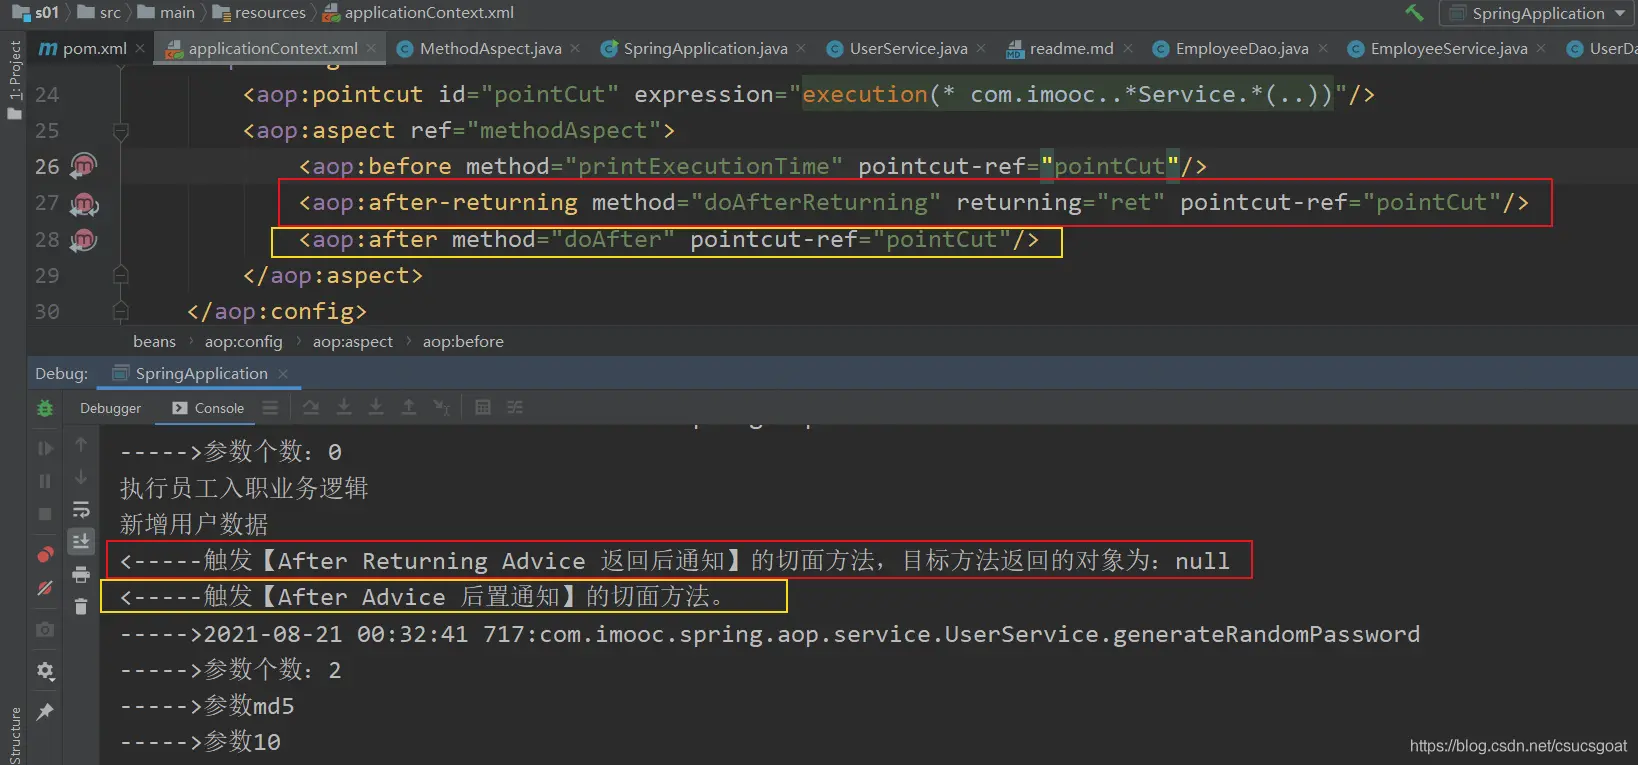
Task: Close the pom.xml editor tab
Action: pos(140,48)
